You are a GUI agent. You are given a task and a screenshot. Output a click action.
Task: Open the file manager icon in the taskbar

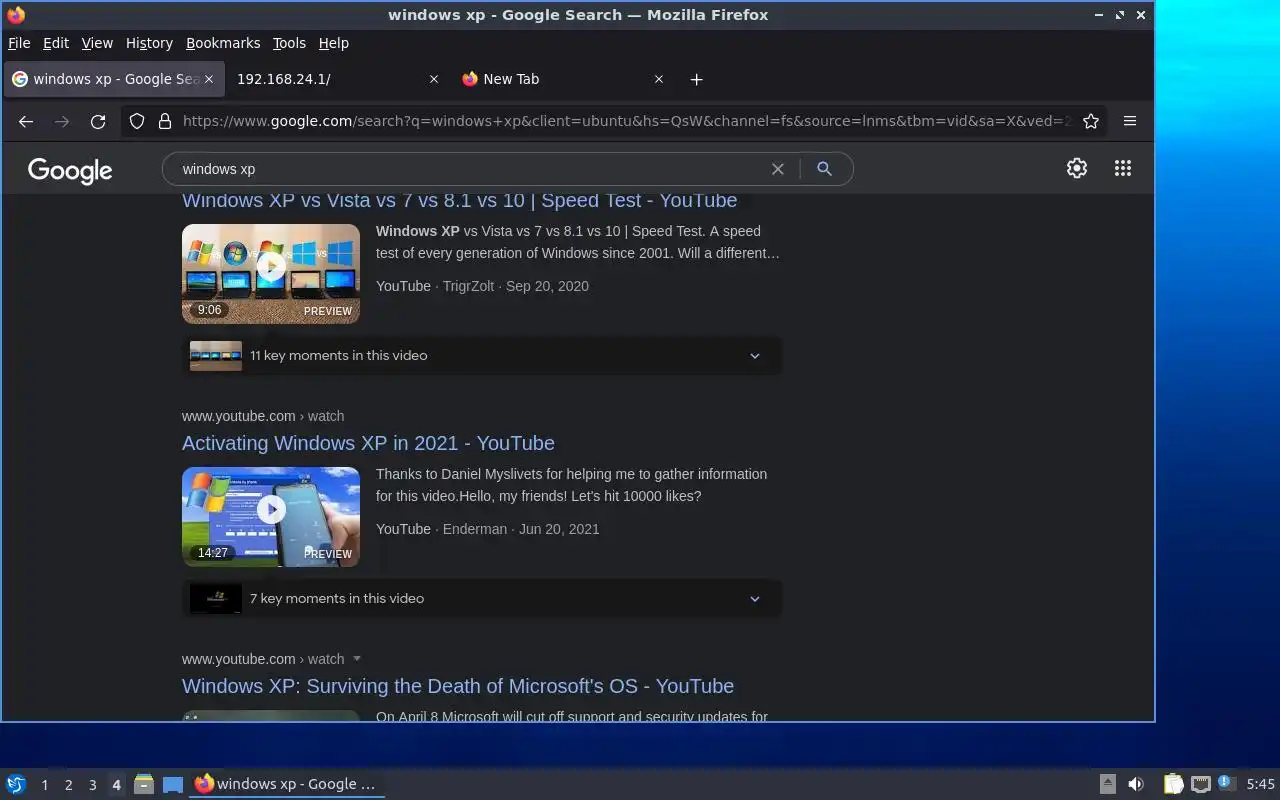(x=143, y=784)
